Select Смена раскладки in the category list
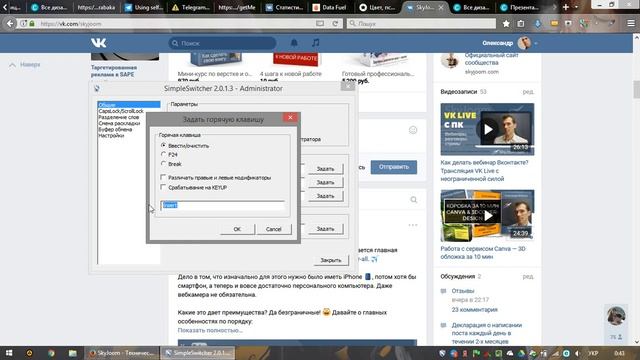This screenshot has height=360, width=640. pyautogui.click(x=119, y=123)
